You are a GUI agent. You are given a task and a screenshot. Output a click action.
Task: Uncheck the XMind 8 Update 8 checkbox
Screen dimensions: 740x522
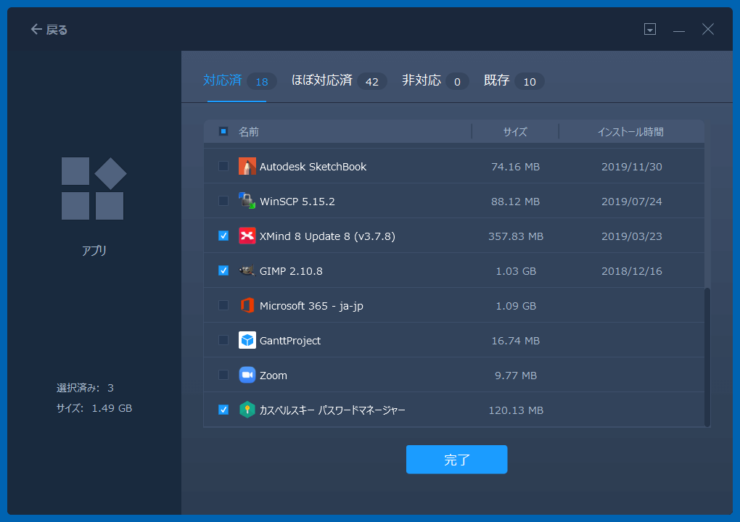pyautogui.click(x=223, y=236)
